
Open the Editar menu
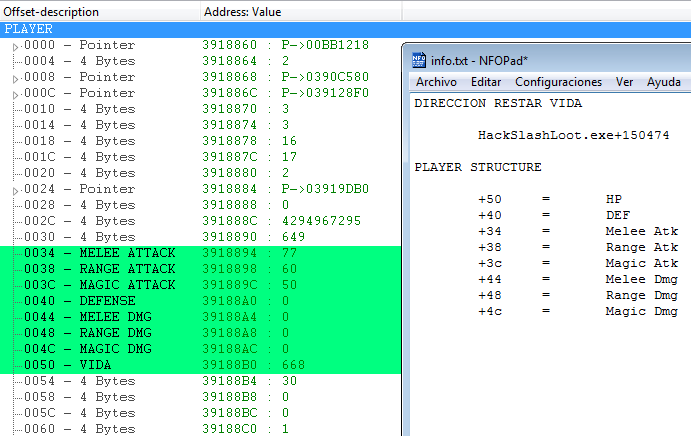click(486, 82)
